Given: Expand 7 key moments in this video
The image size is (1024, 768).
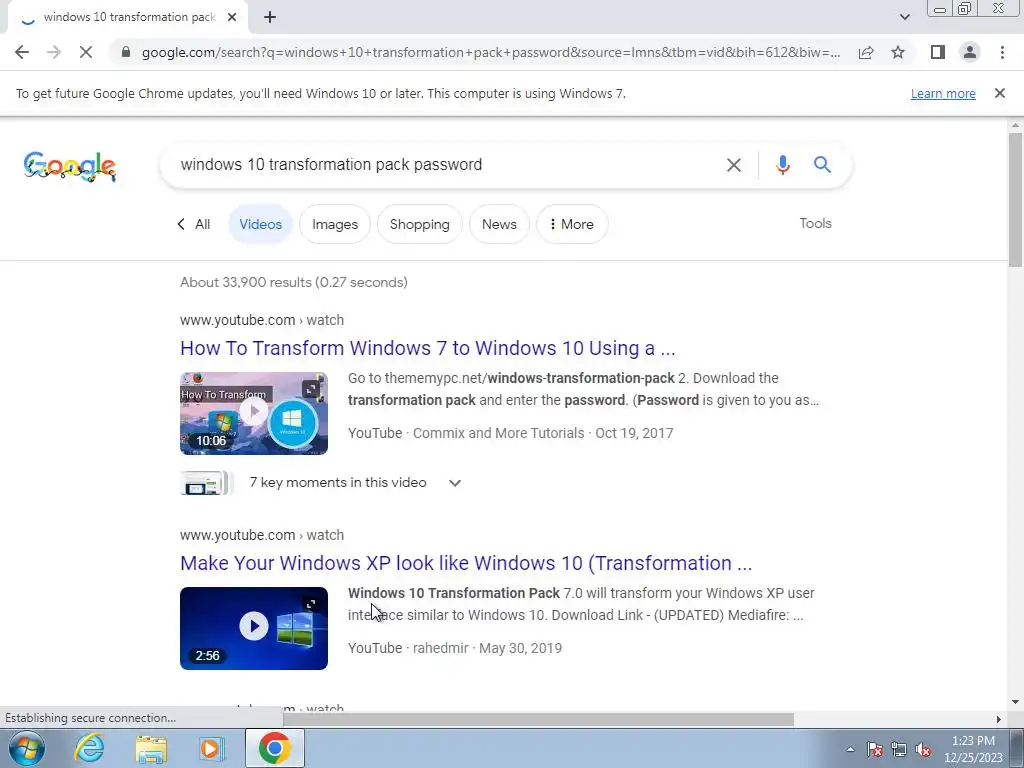Looking at the screenshot, I should coord(455,483).
